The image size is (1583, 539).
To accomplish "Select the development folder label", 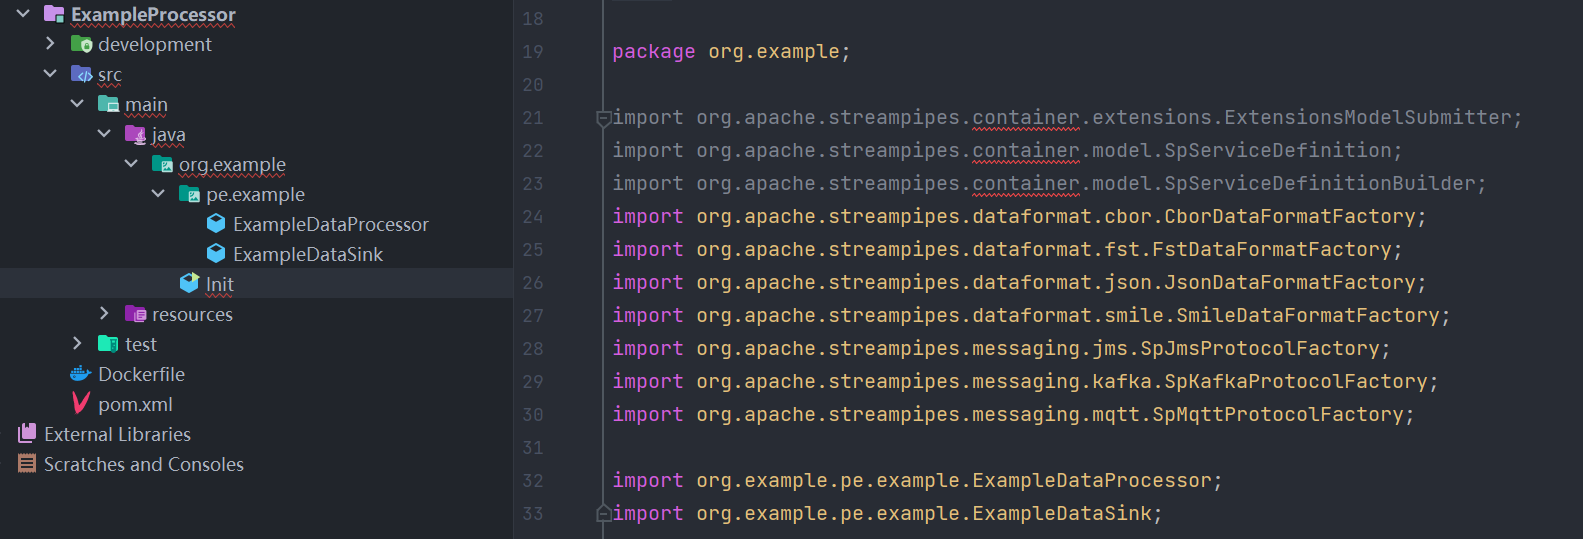I will tap(155, 44).
